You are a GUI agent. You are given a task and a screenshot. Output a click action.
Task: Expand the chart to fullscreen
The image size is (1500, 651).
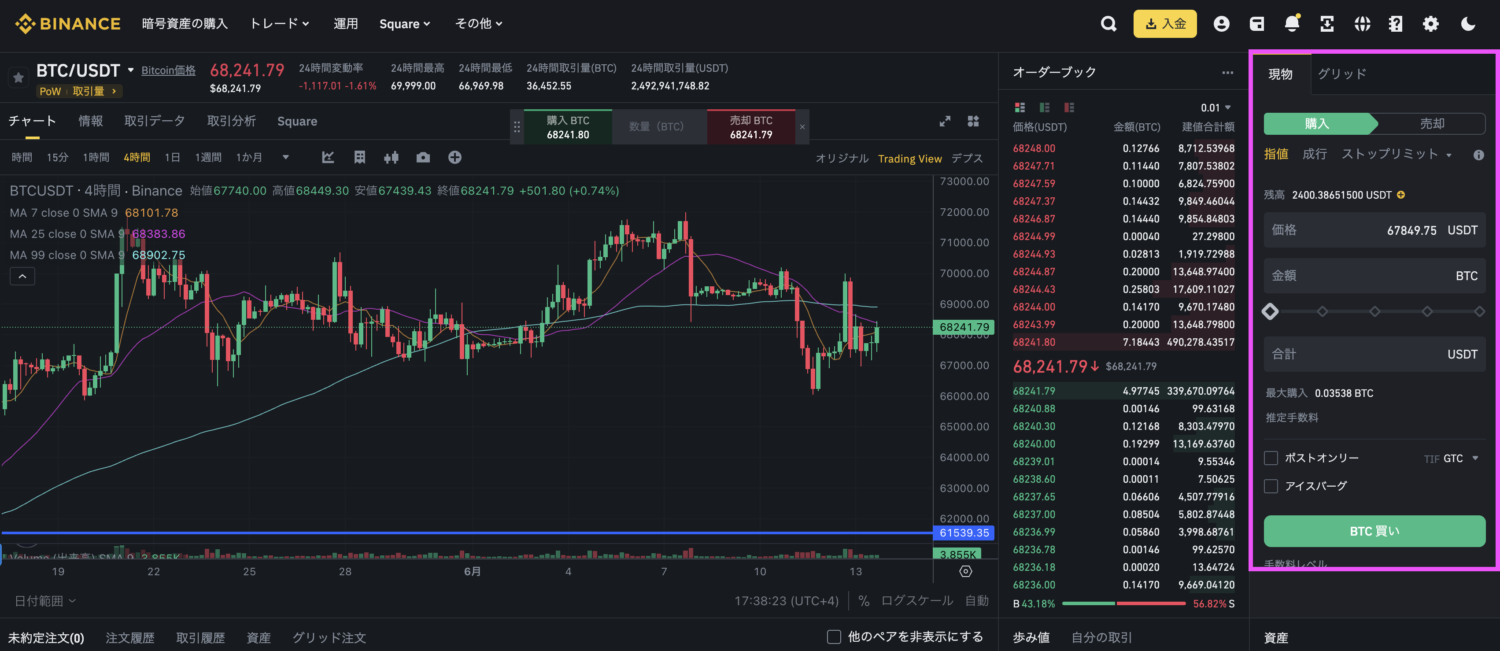(944, 121)
